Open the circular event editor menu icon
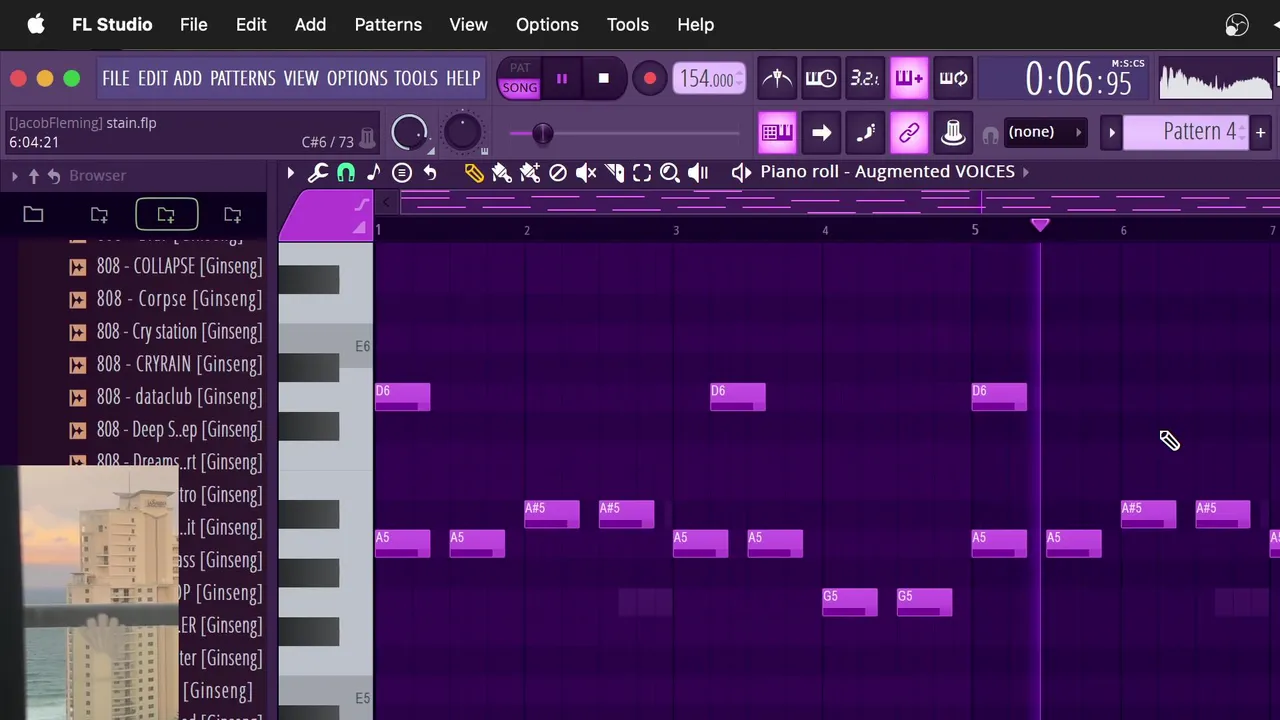Image resolution: width=1280 pixels, height=720 pixels. (402, 173)
